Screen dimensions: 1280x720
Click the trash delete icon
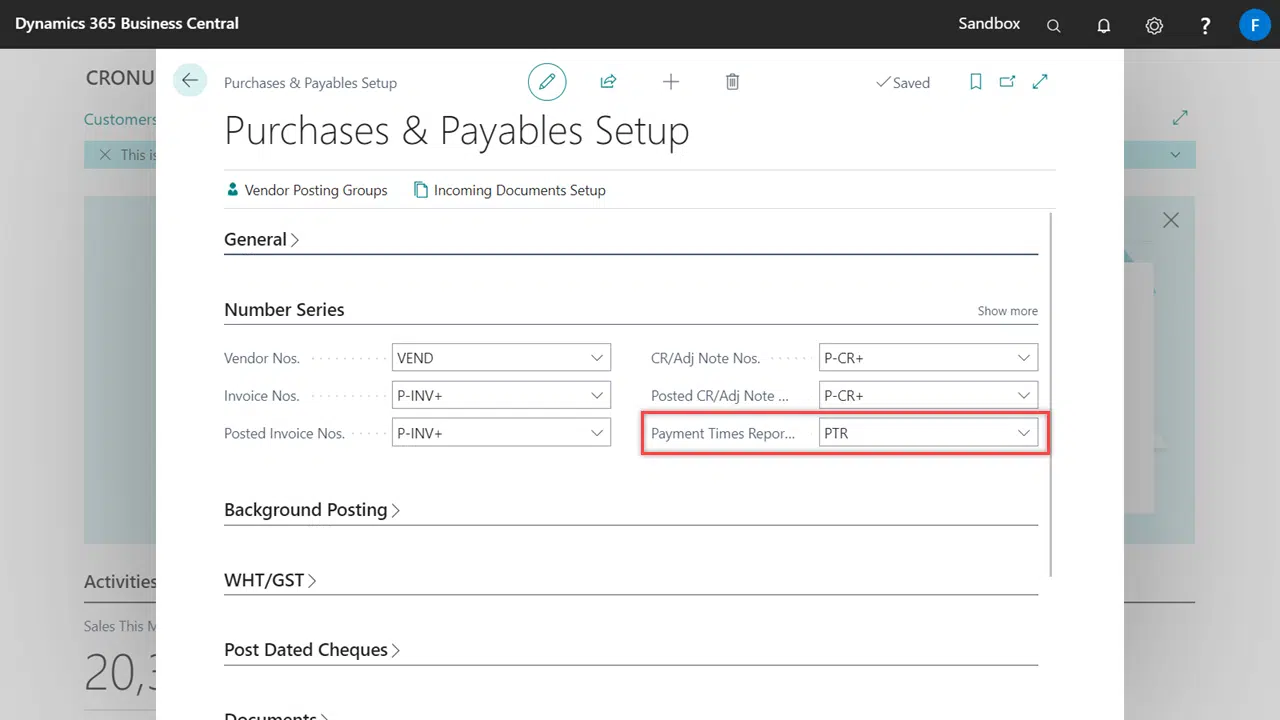[x=732, y=82]
